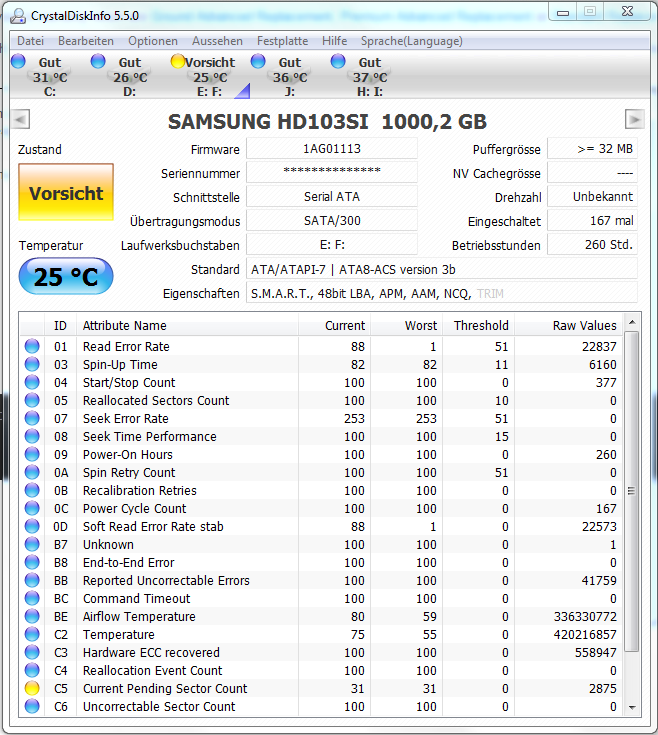Click the status icon for Power Cycle Count
Image resolution: width=658 pixels, height=735 pixels.
click(32, 508)
